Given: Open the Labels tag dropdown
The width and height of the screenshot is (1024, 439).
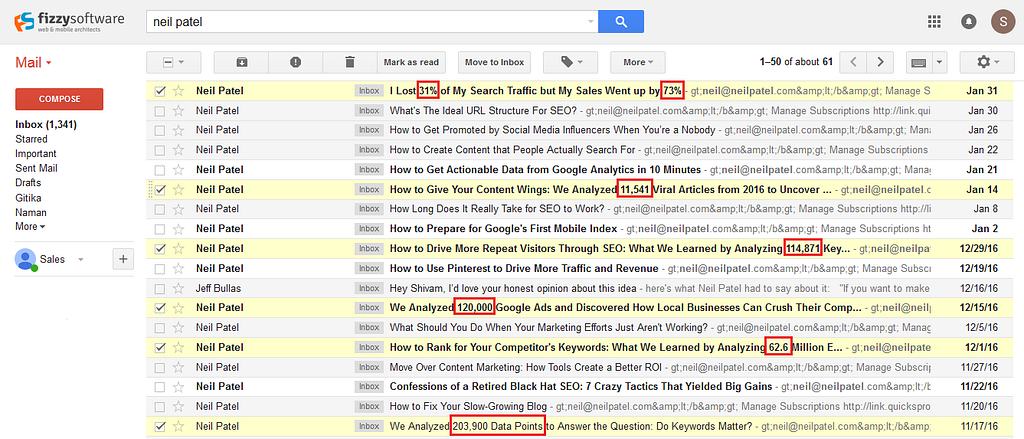Looking at the screenshot, I should click(x=570, y=62).
